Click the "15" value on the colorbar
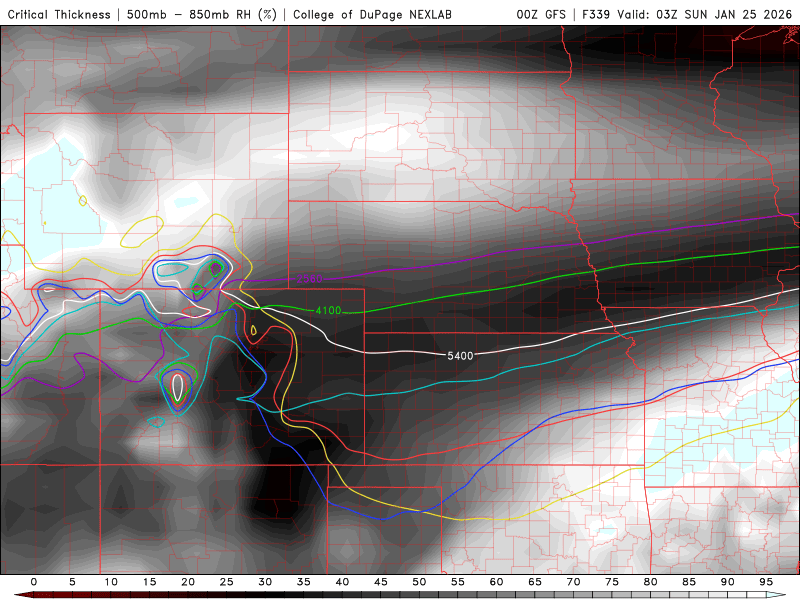 click(149, 582)
